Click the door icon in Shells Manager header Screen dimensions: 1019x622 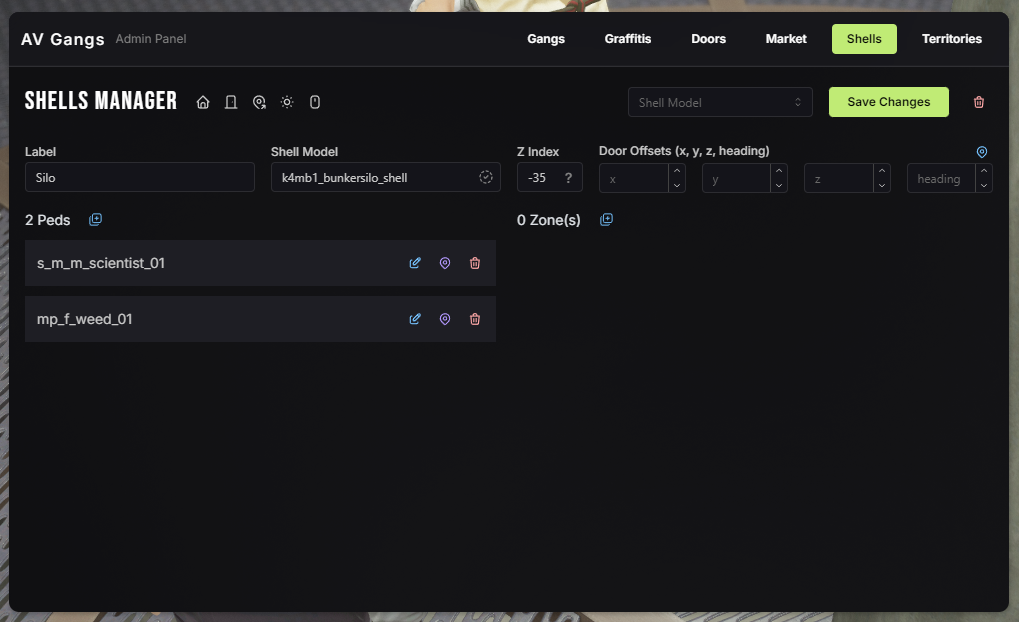[x=231, y=102]
